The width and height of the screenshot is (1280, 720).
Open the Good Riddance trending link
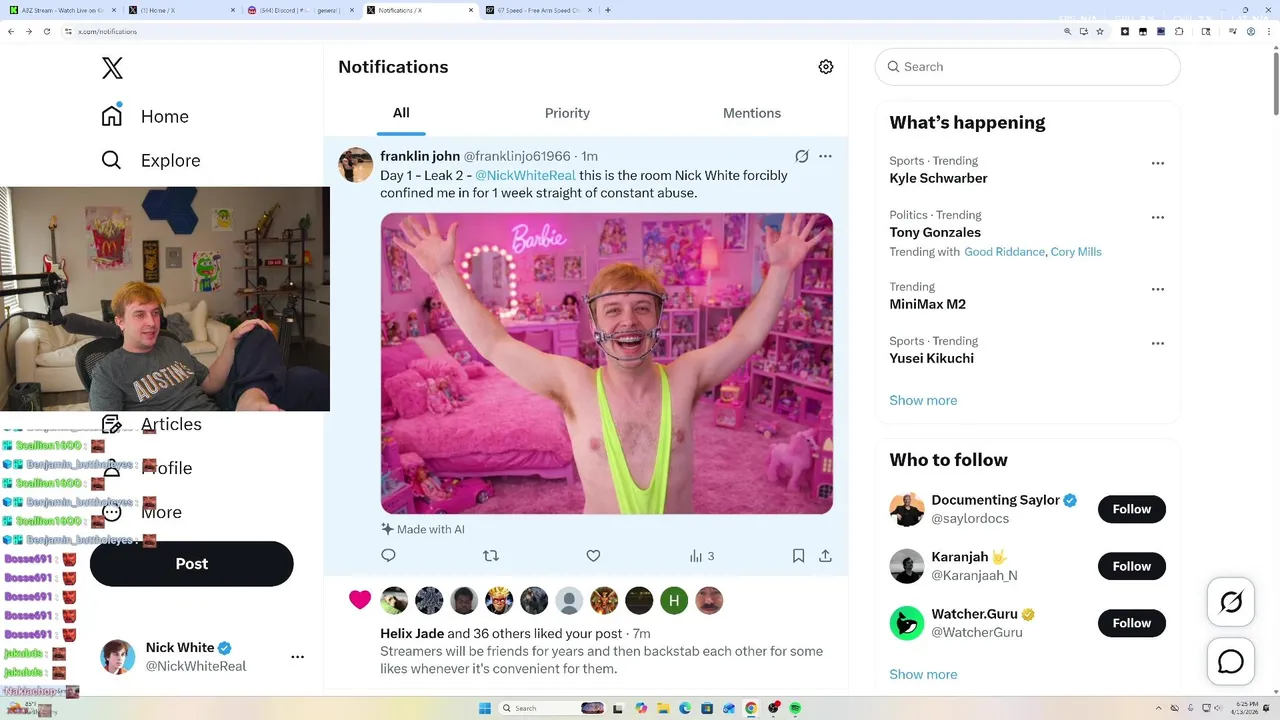pyautogui.click(x=1004, y=252)
